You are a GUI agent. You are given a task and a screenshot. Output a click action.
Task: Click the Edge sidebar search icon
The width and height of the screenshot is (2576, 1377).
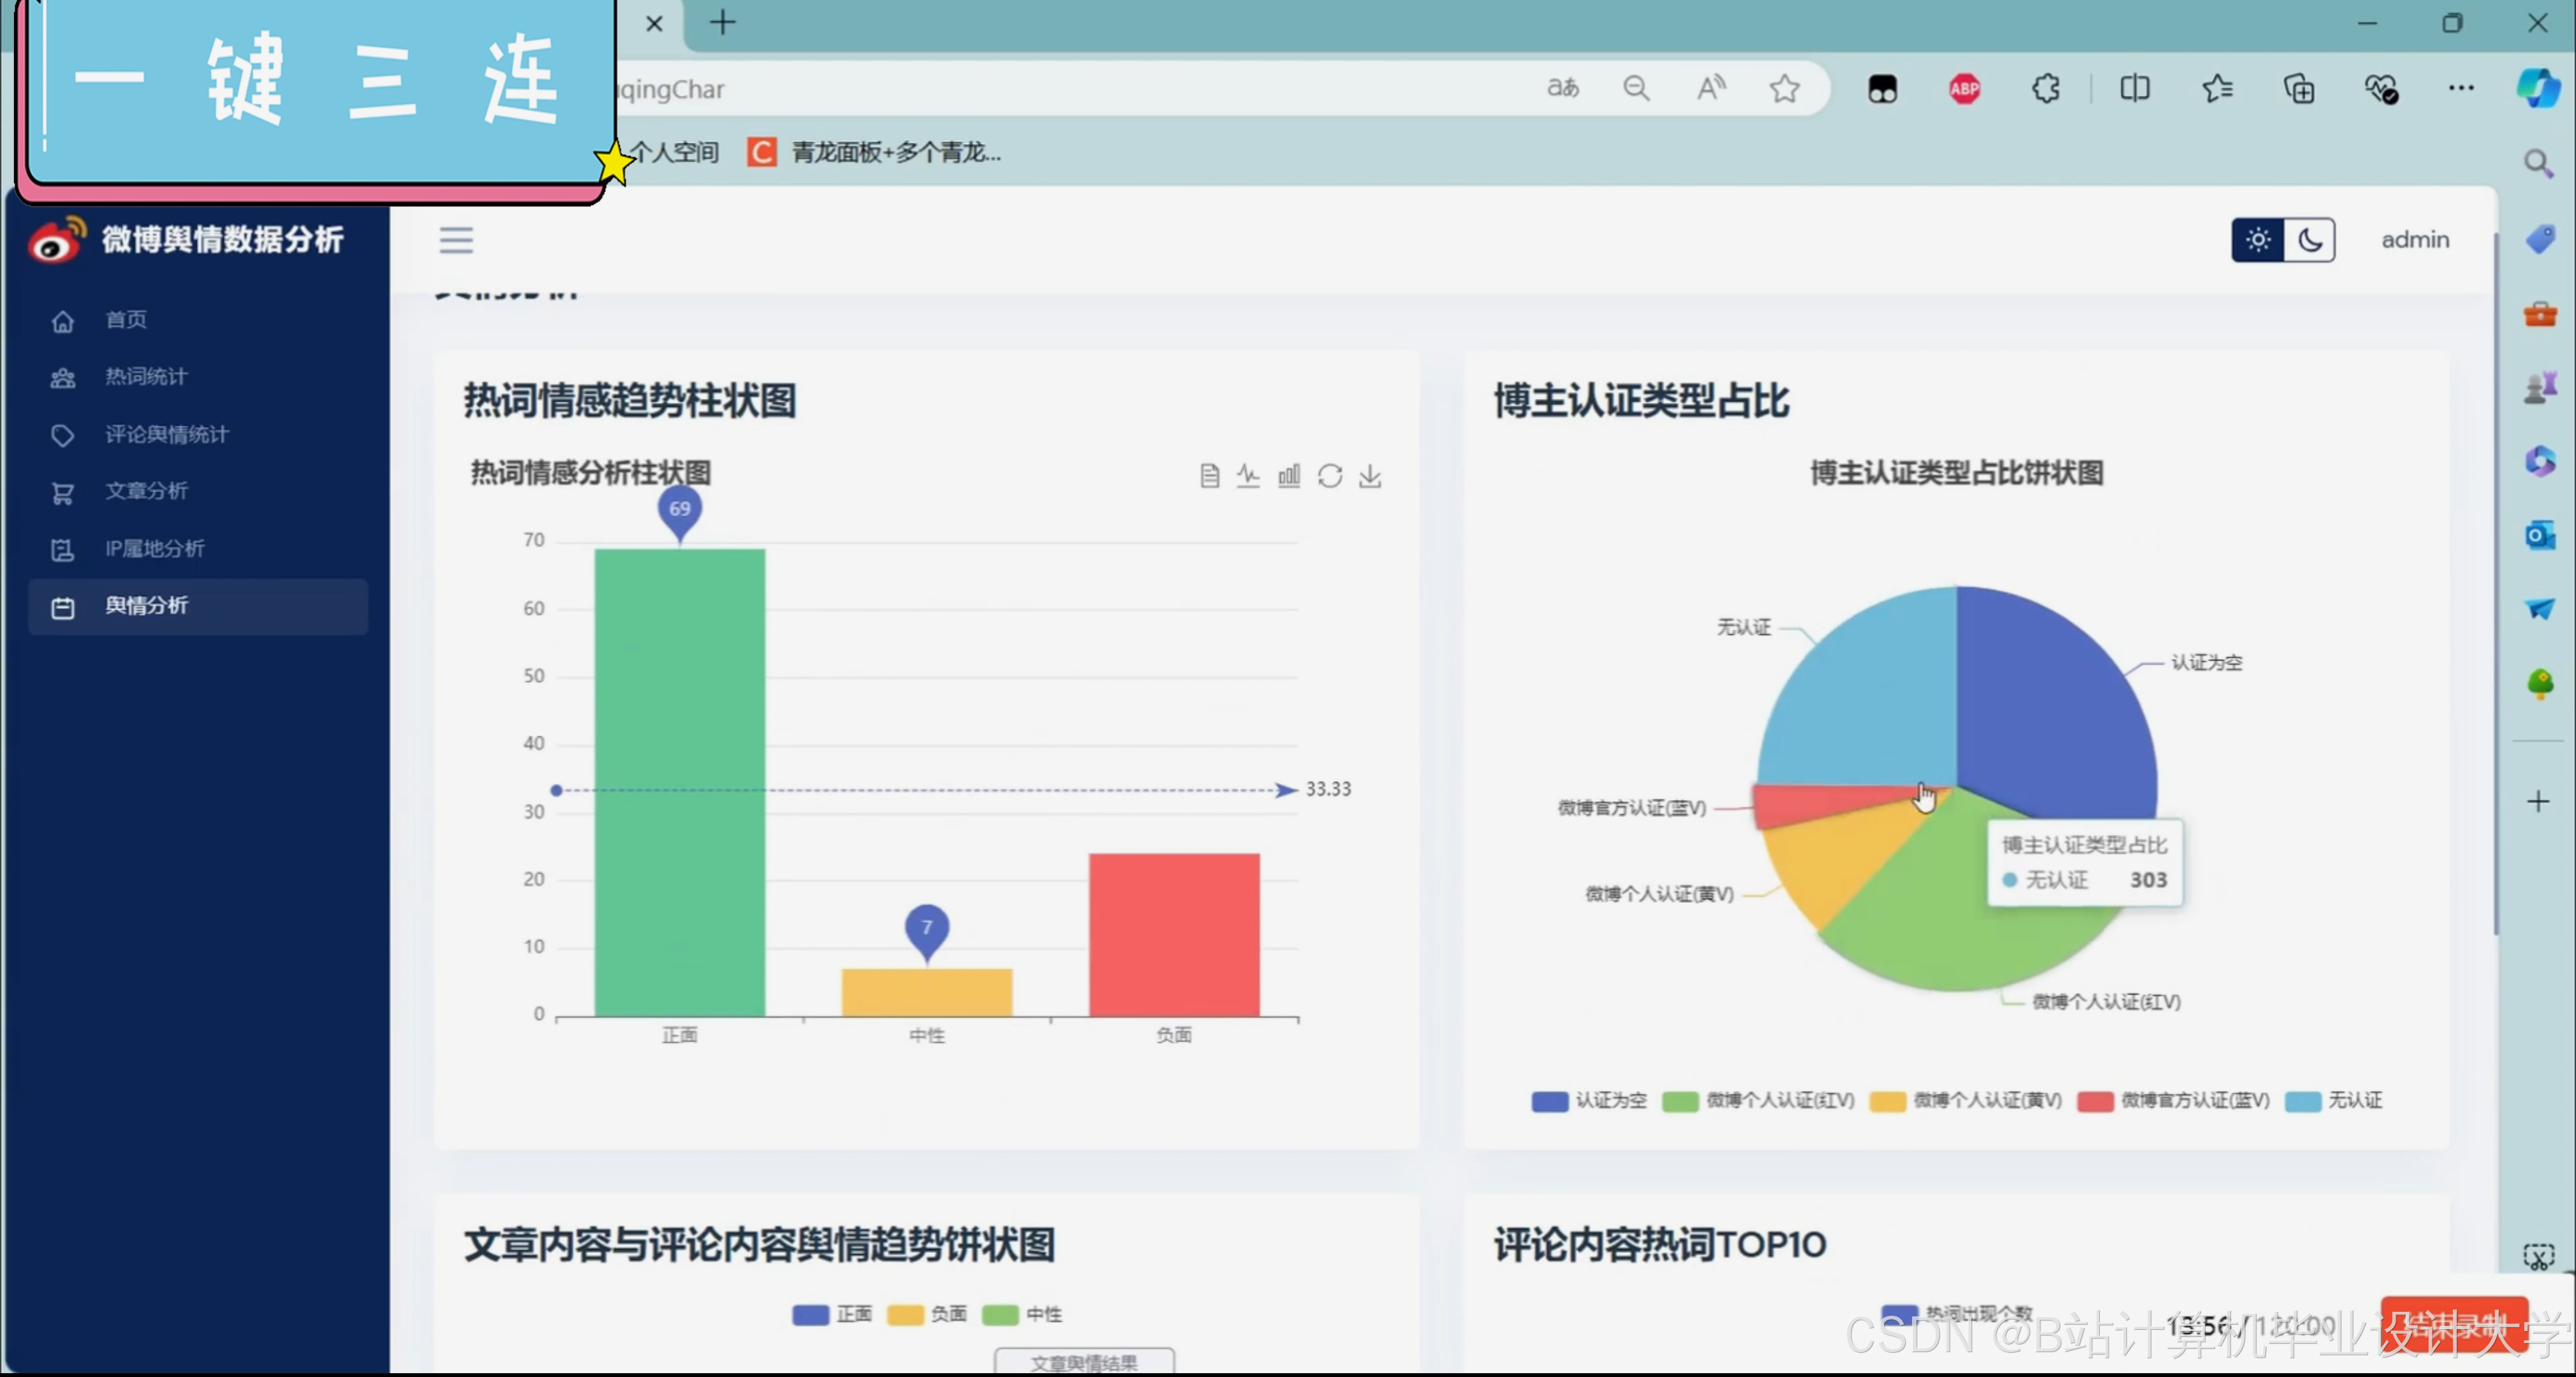point(2538,163)
